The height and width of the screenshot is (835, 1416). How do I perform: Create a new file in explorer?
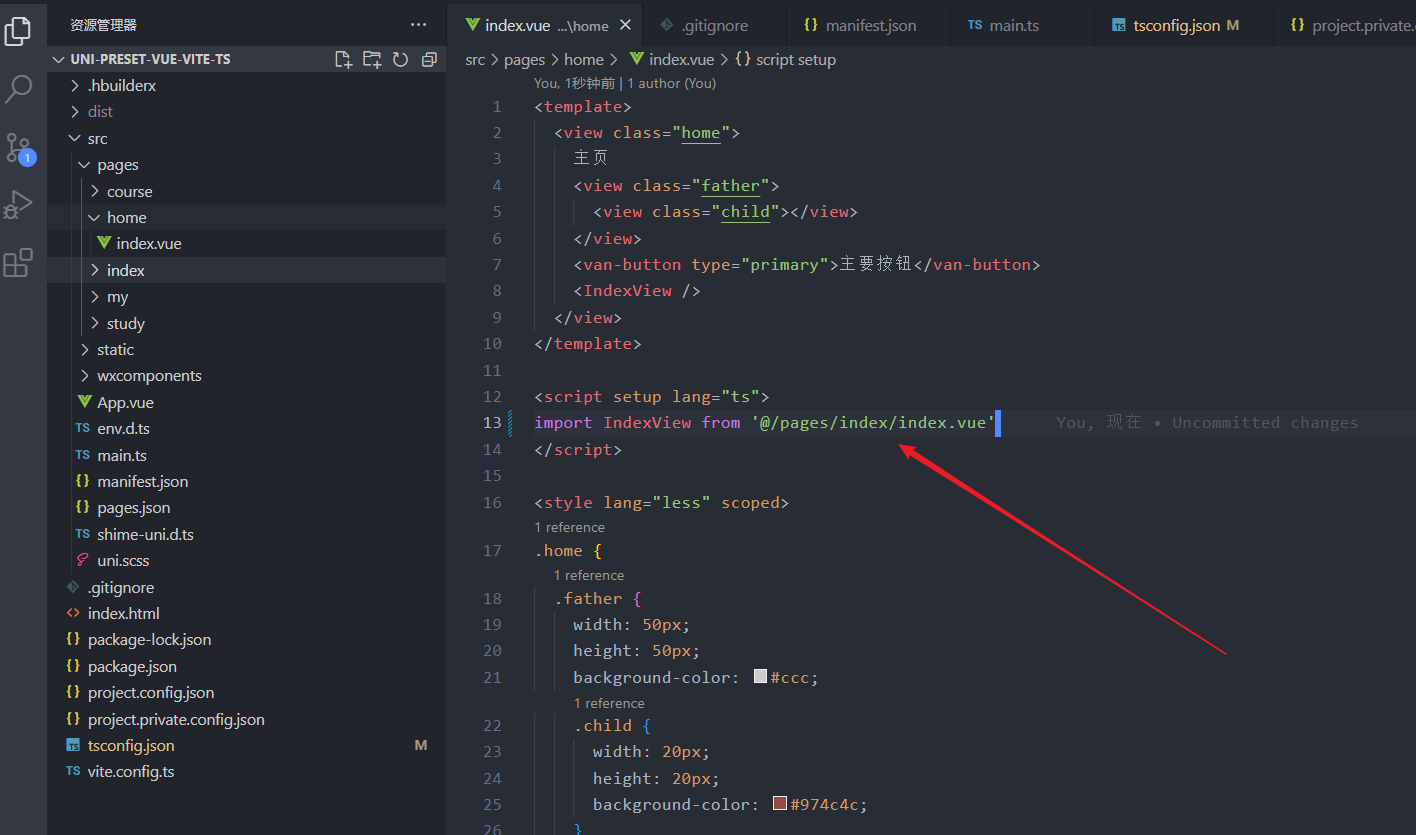tap(343, 59)
